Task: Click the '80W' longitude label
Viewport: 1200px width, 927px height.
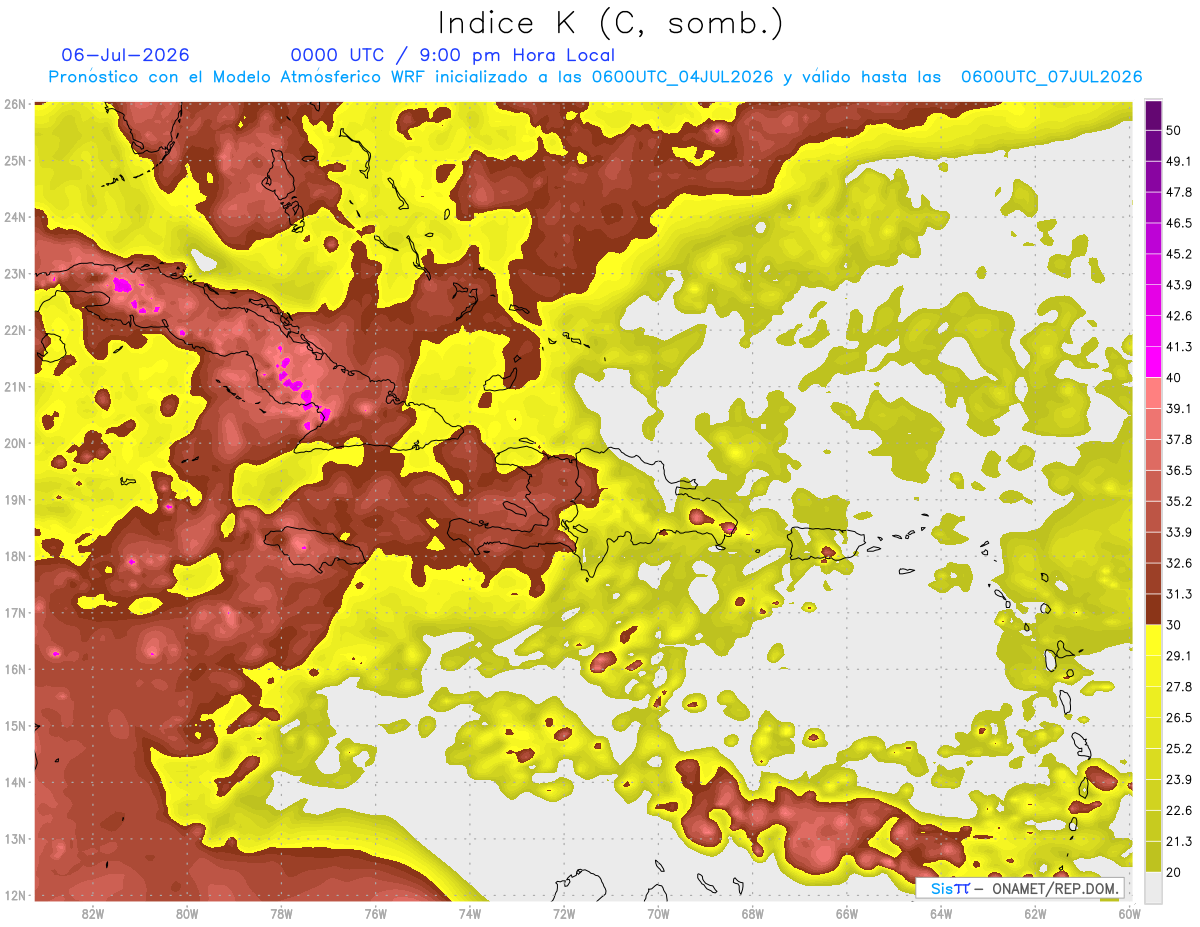Action: point(187,913)
